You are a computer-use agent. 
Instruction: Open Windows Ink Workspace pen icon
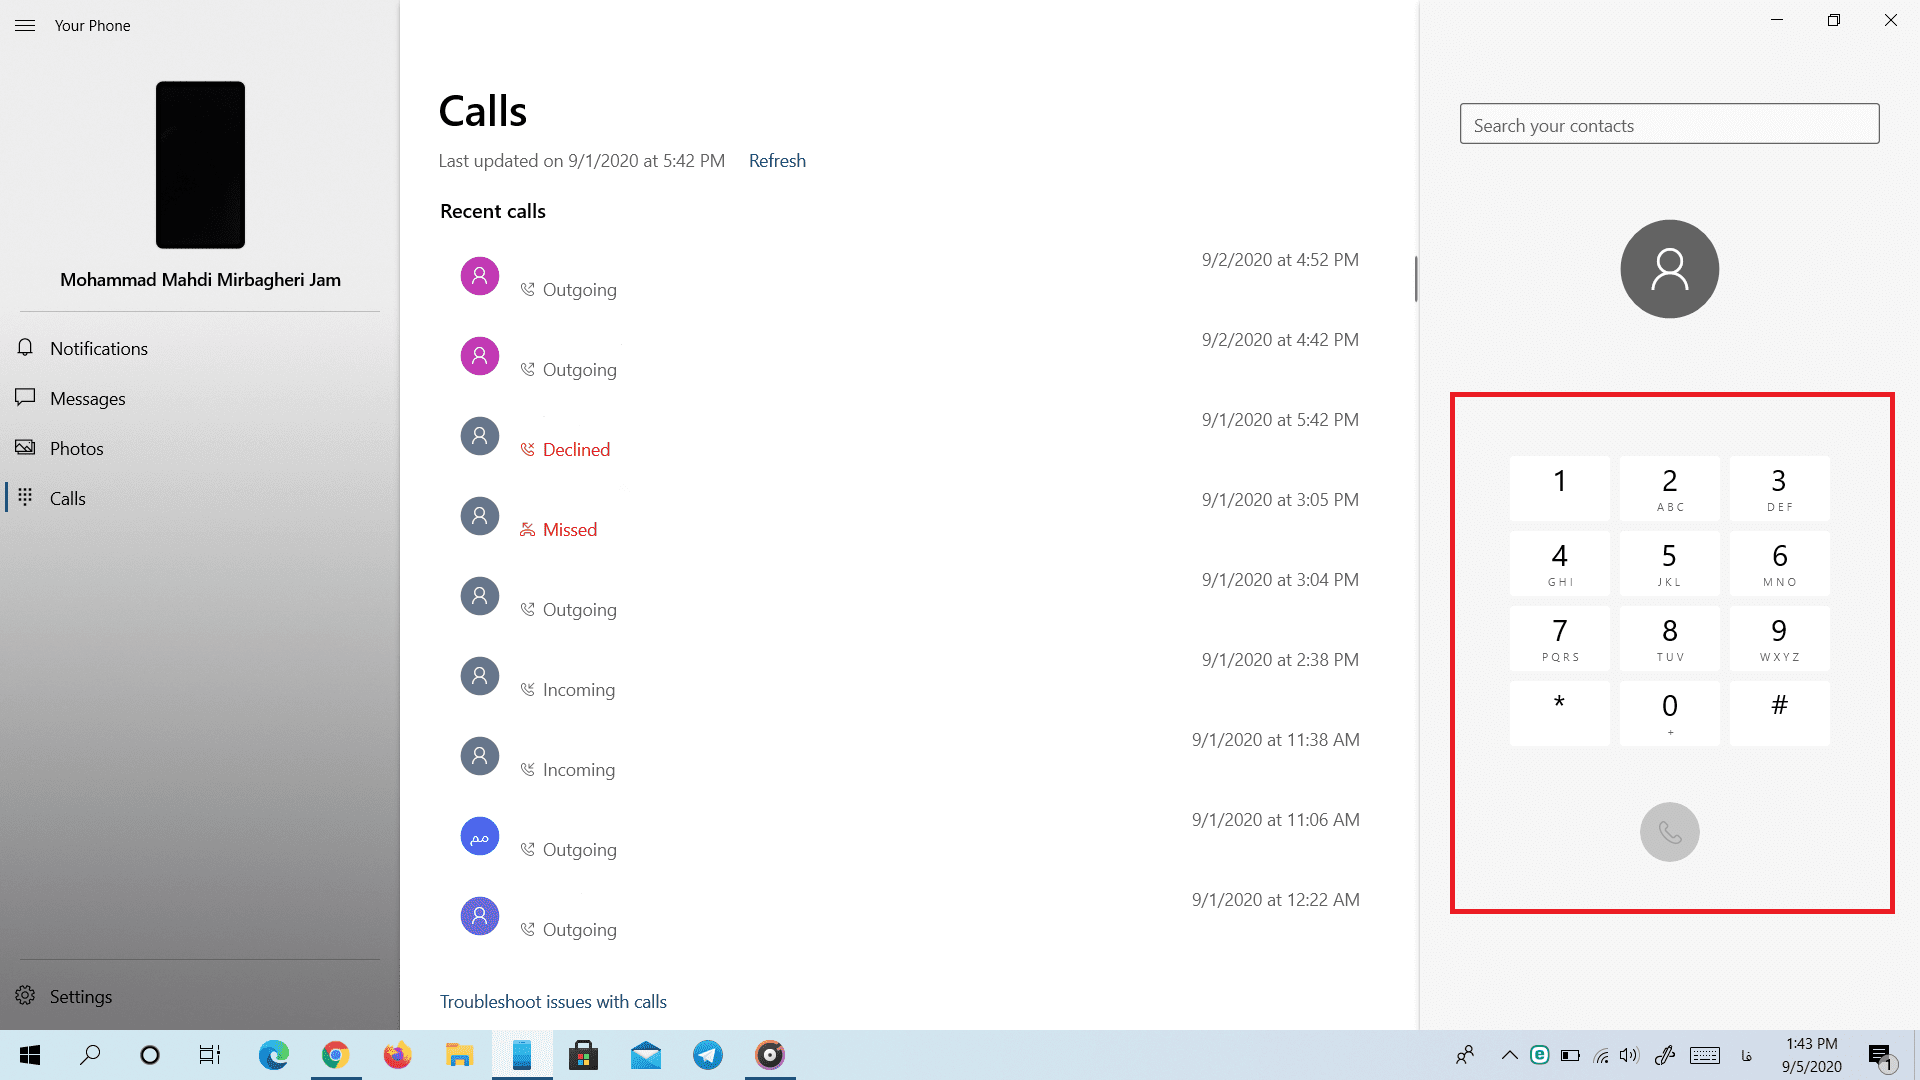1665,1055
